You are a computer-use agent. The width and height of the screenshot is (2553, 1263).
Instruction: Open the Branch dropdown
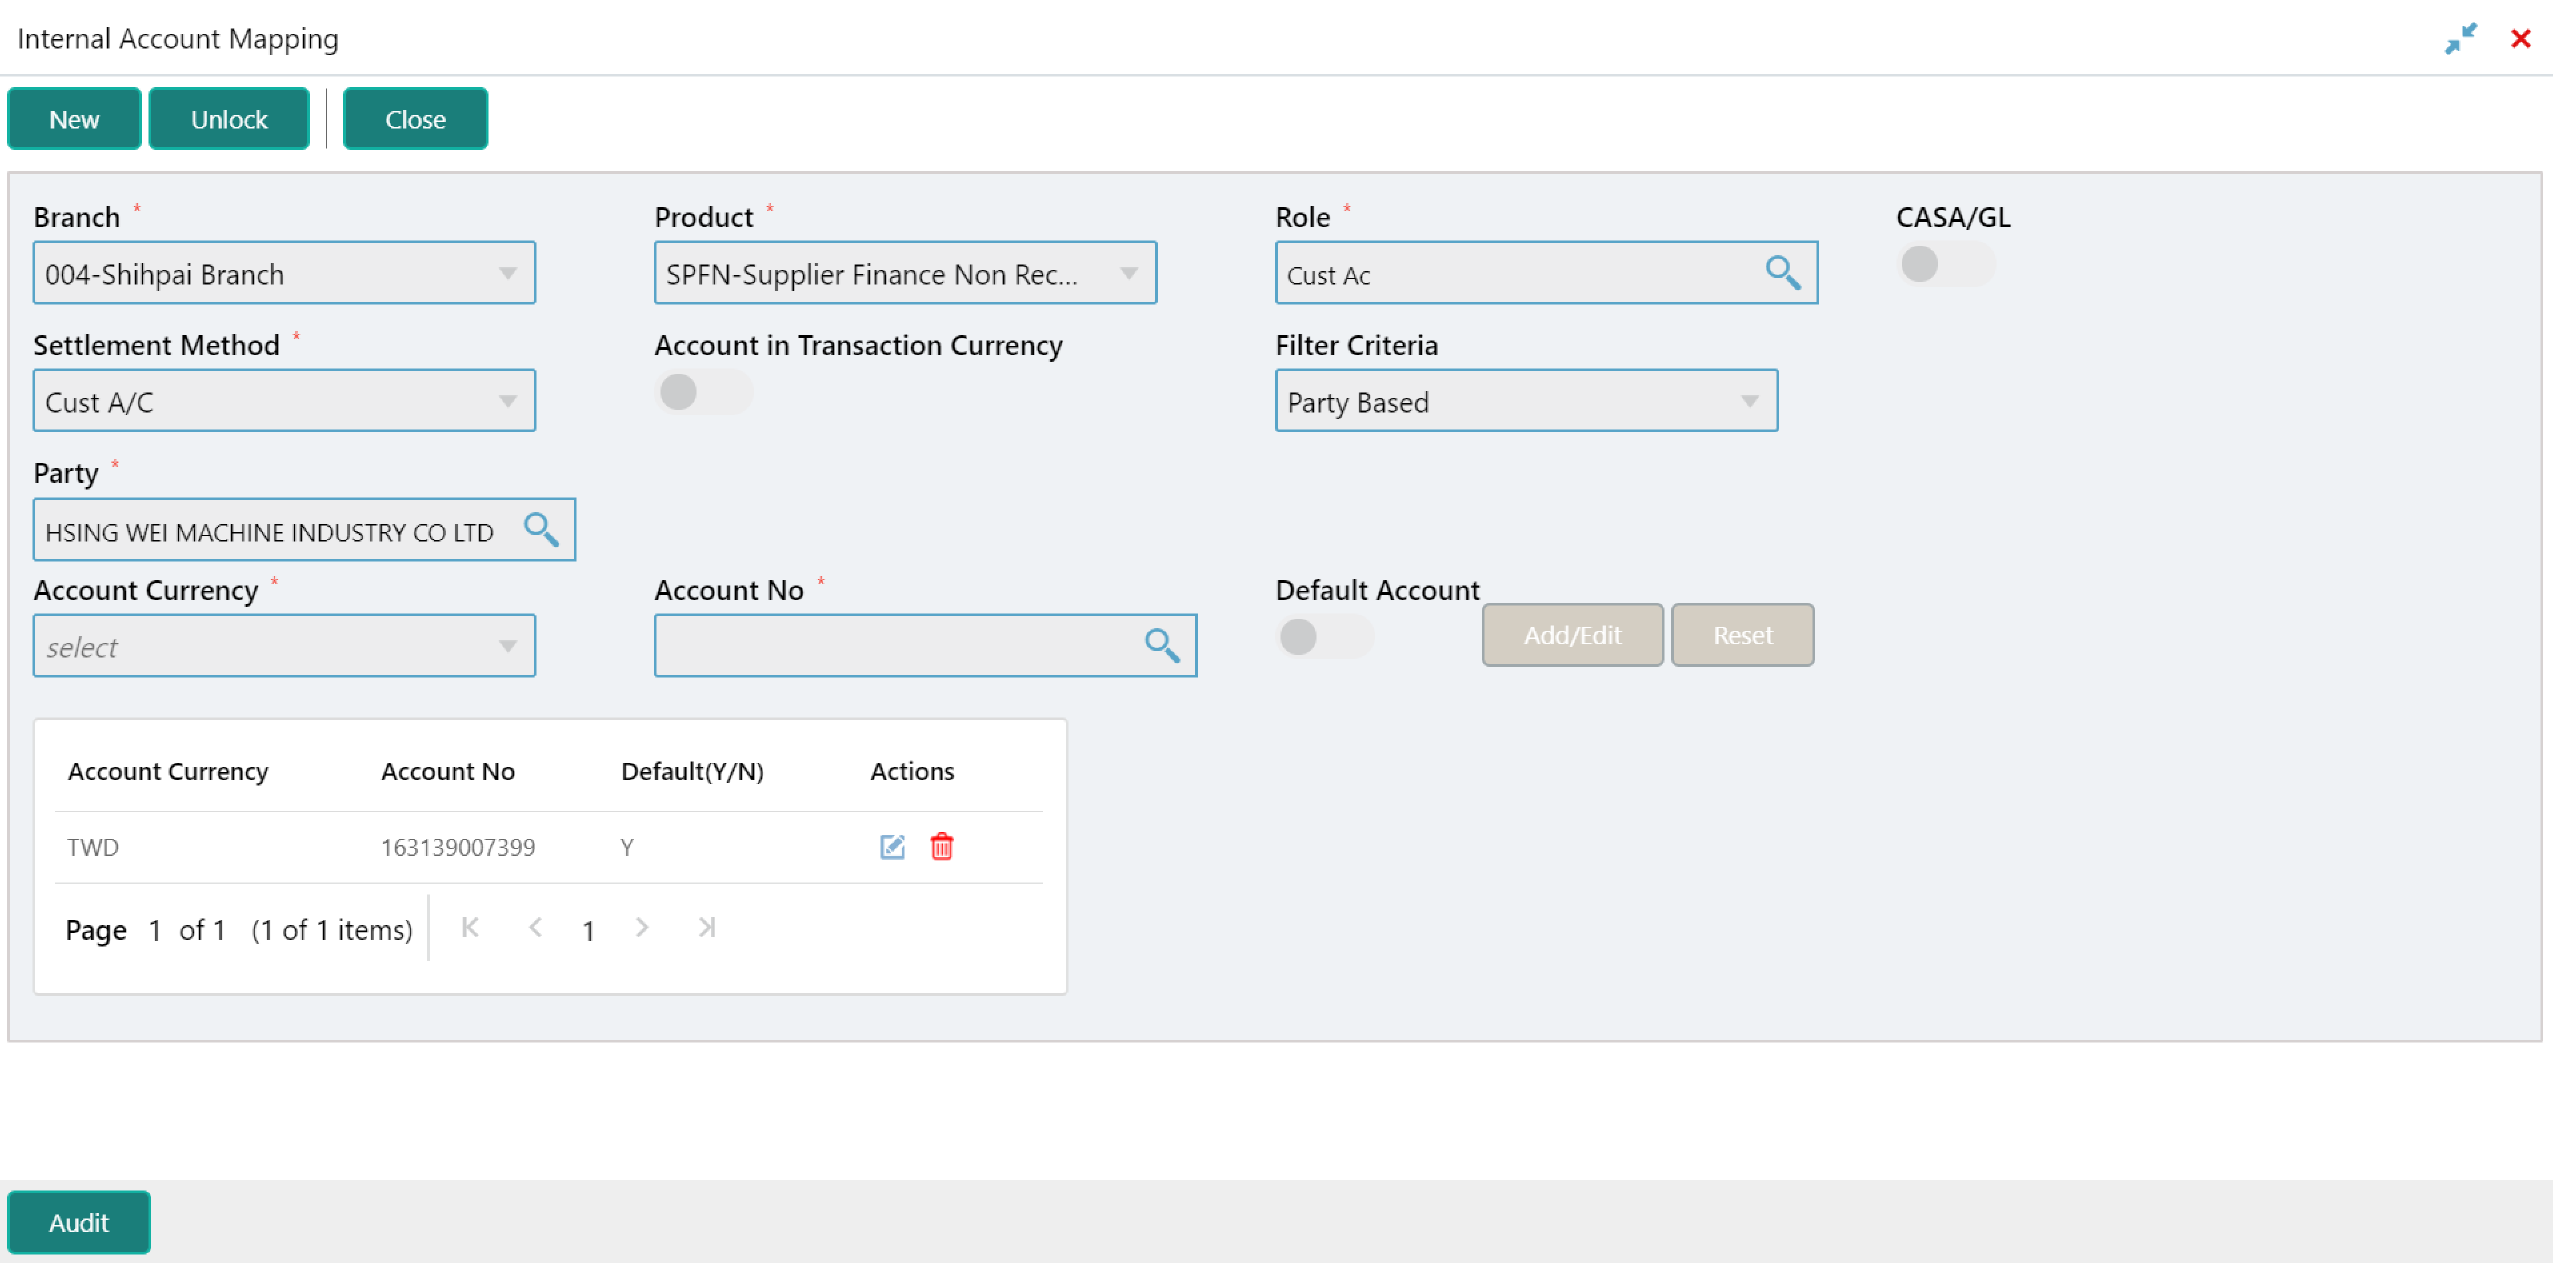coord(284,273)
